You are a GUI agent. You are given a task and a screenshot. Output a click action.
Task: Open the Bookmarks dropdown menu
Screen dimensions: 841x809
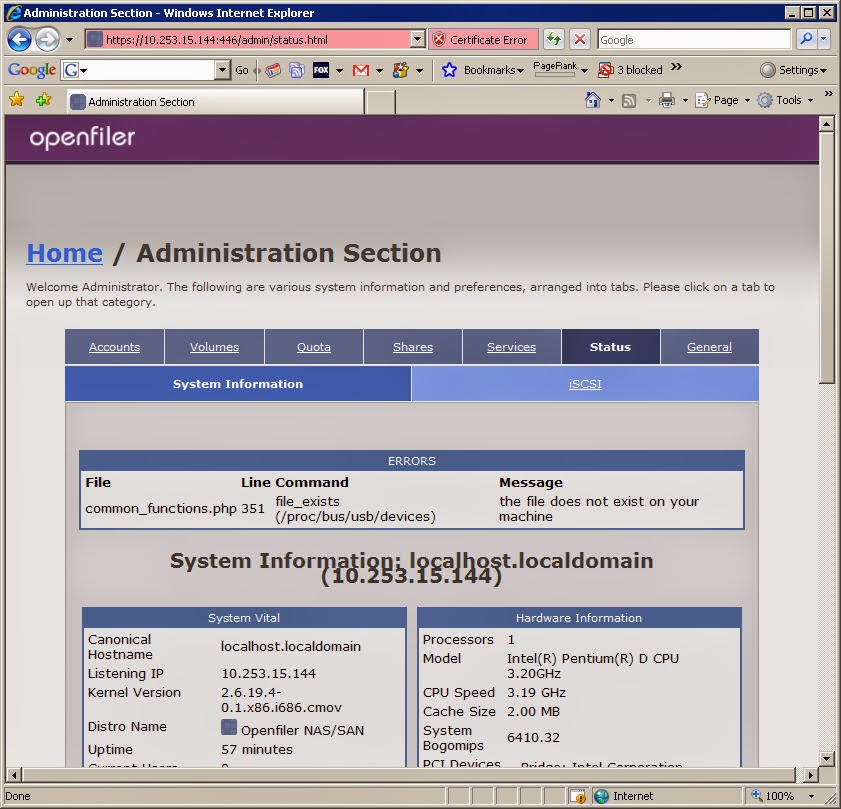(493, 70)
